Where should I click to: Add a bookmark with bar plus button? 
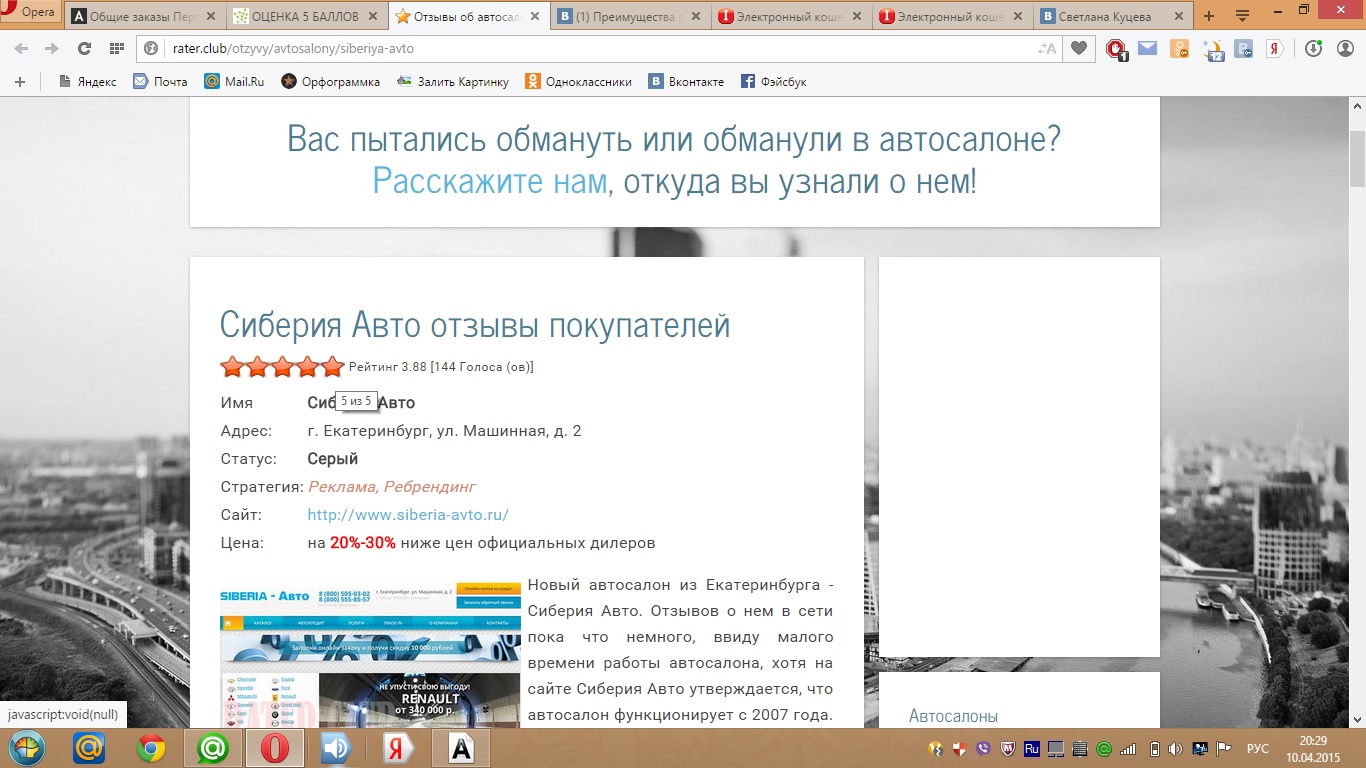coord(20,81)
